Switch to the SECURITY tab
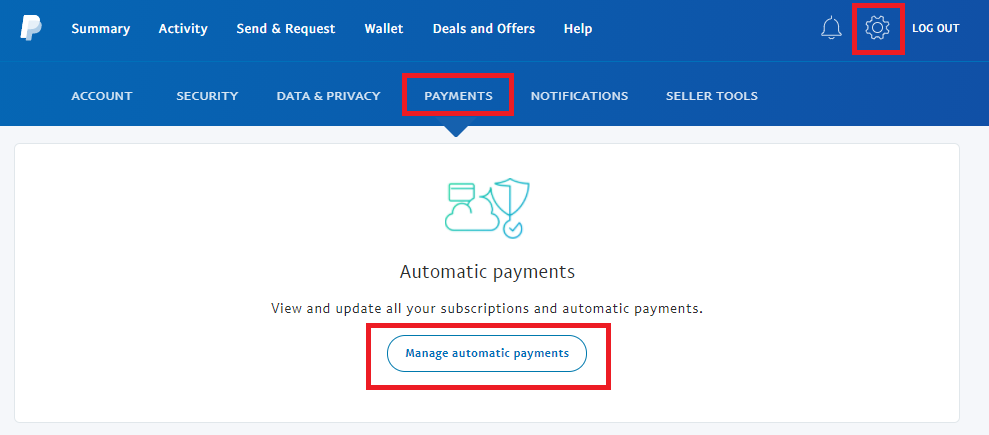The width and height of the screenshot is (989, 435). (x=207, y=96)
